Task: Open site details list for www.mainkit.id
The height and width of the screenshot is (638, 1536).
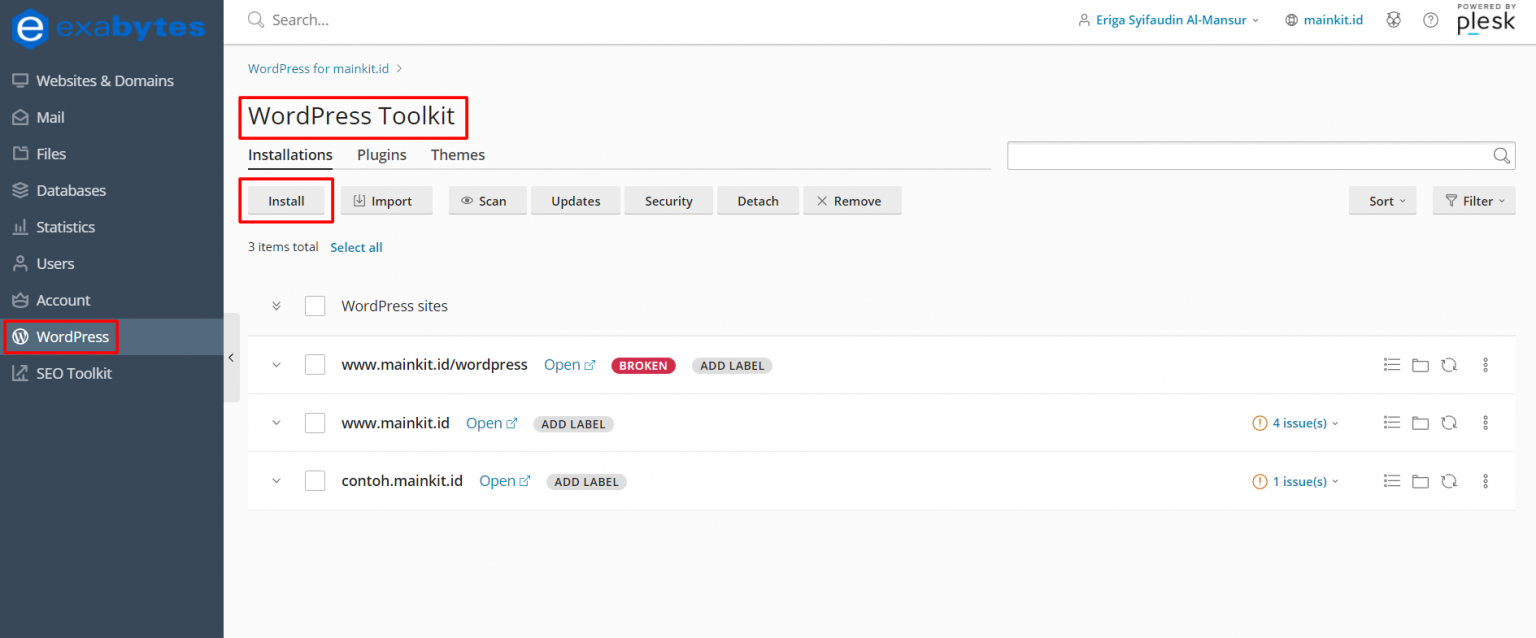Action: [x=1392, y=423]
